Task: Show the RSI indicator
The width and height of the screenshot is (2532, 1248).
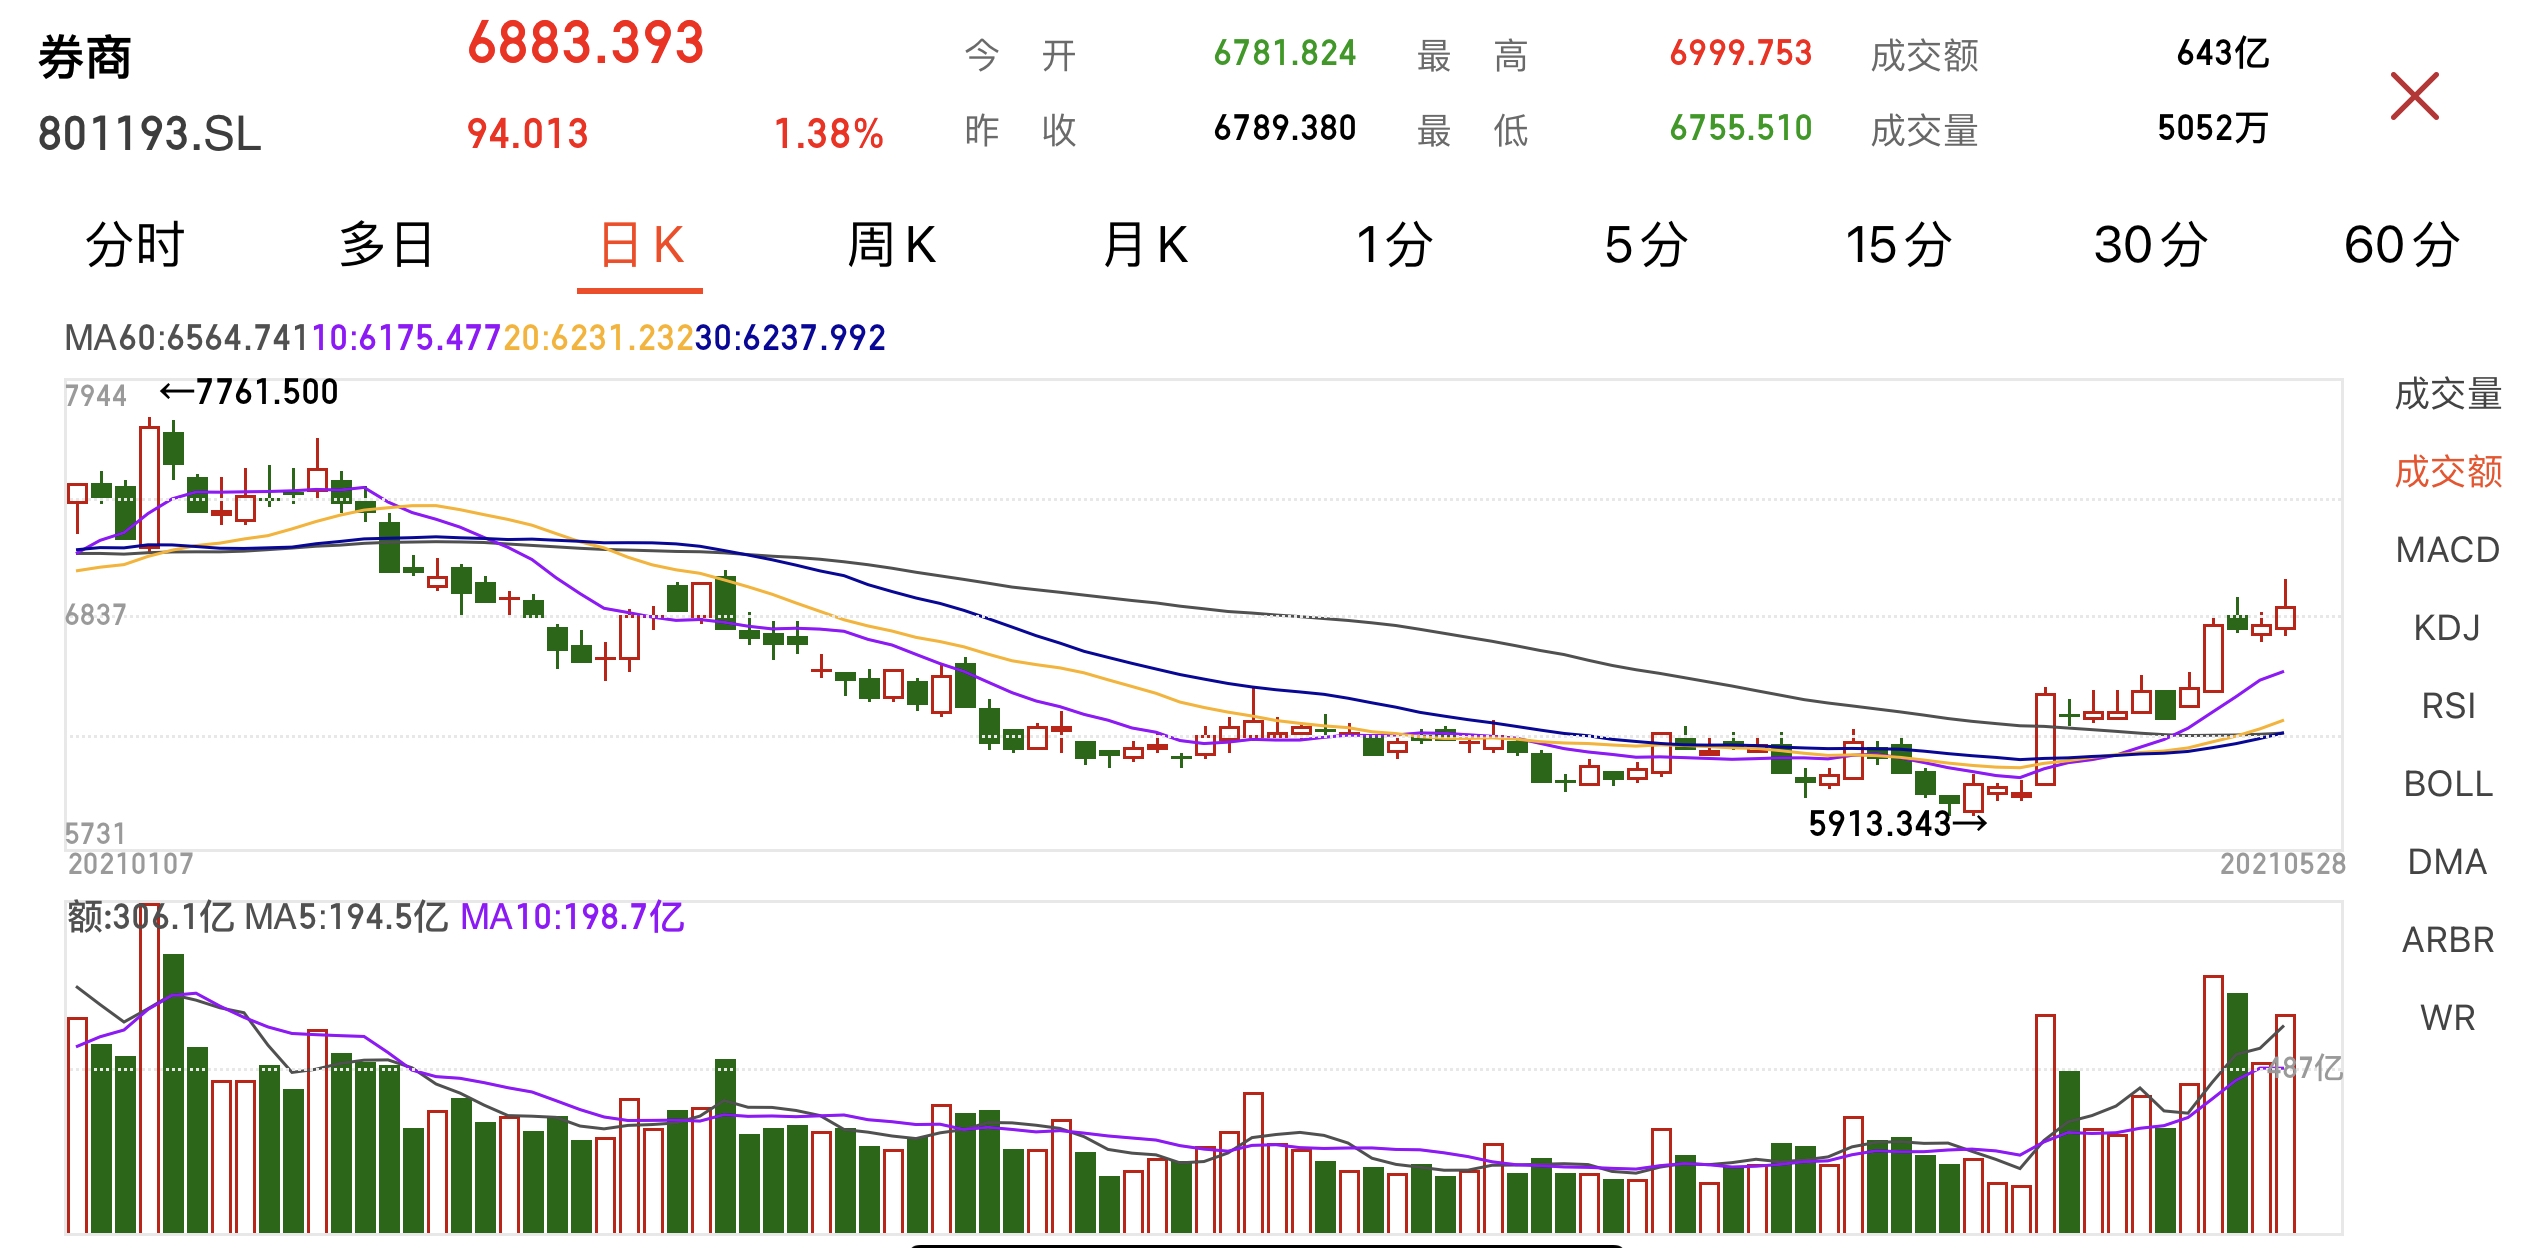Action: click(2444, 705)
